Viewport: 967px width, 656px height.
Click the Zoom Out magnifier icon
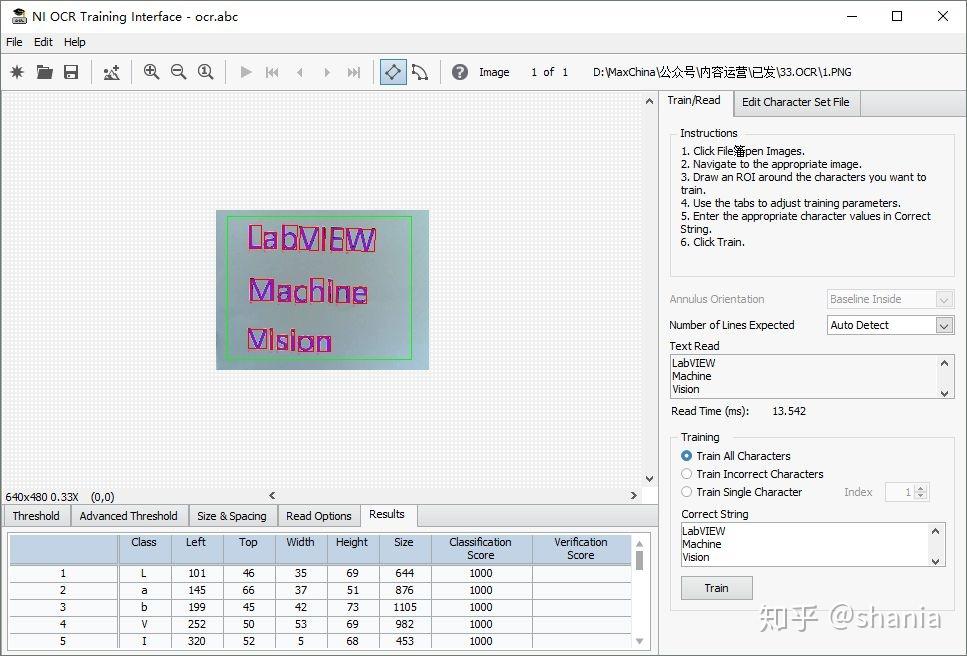click(x=176, y=72)
